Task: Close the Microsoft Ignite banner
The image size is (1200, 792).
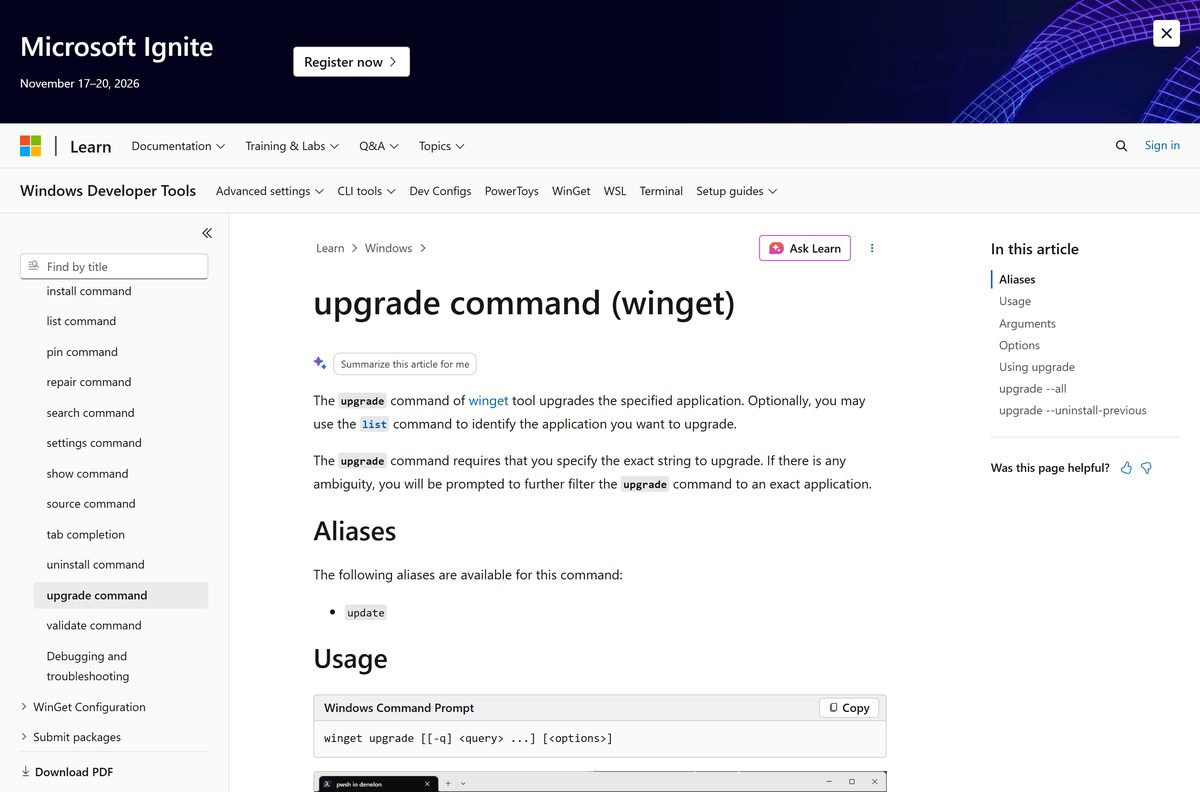Action: 1166,33
